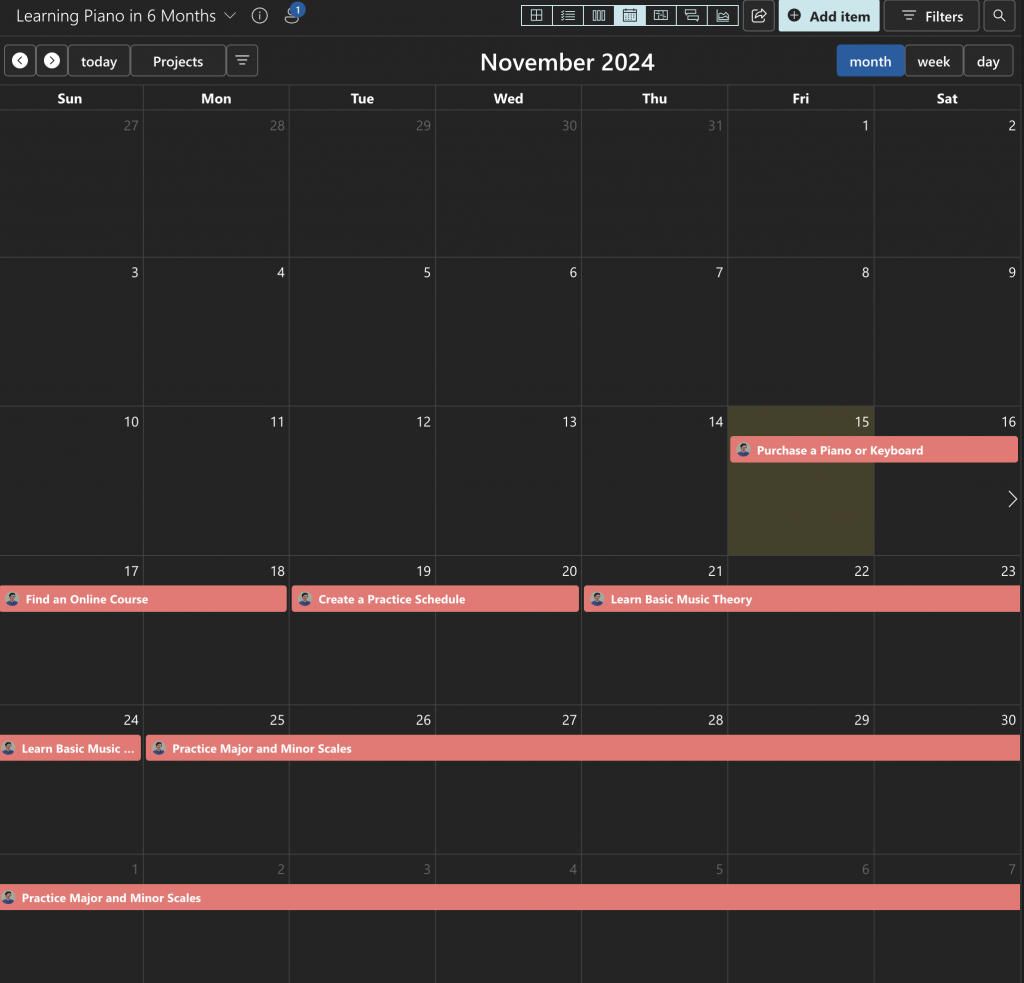The height and width of the screenshot is (983, 1024).
Task: Open the search icon
Action: pos(999,16)
